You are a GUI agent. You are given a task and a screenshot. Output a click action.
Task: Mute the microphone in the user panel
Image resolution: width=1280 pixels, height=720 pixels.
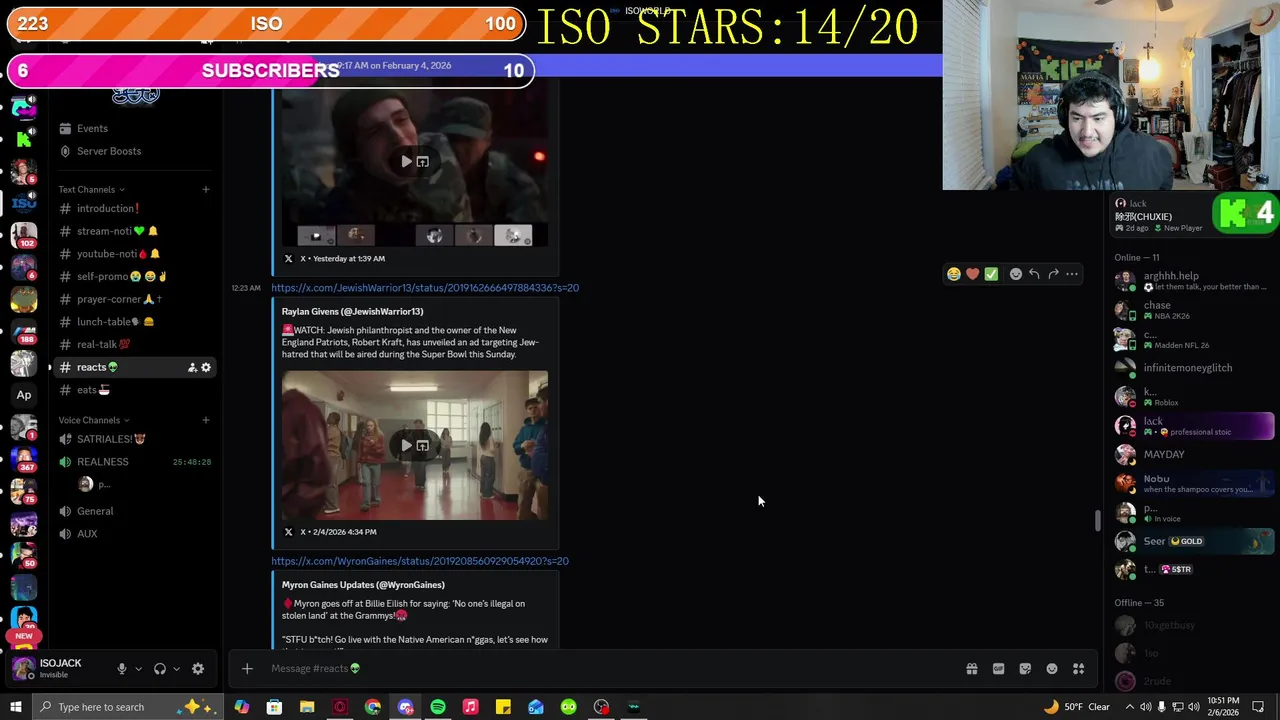click(122, 669)
